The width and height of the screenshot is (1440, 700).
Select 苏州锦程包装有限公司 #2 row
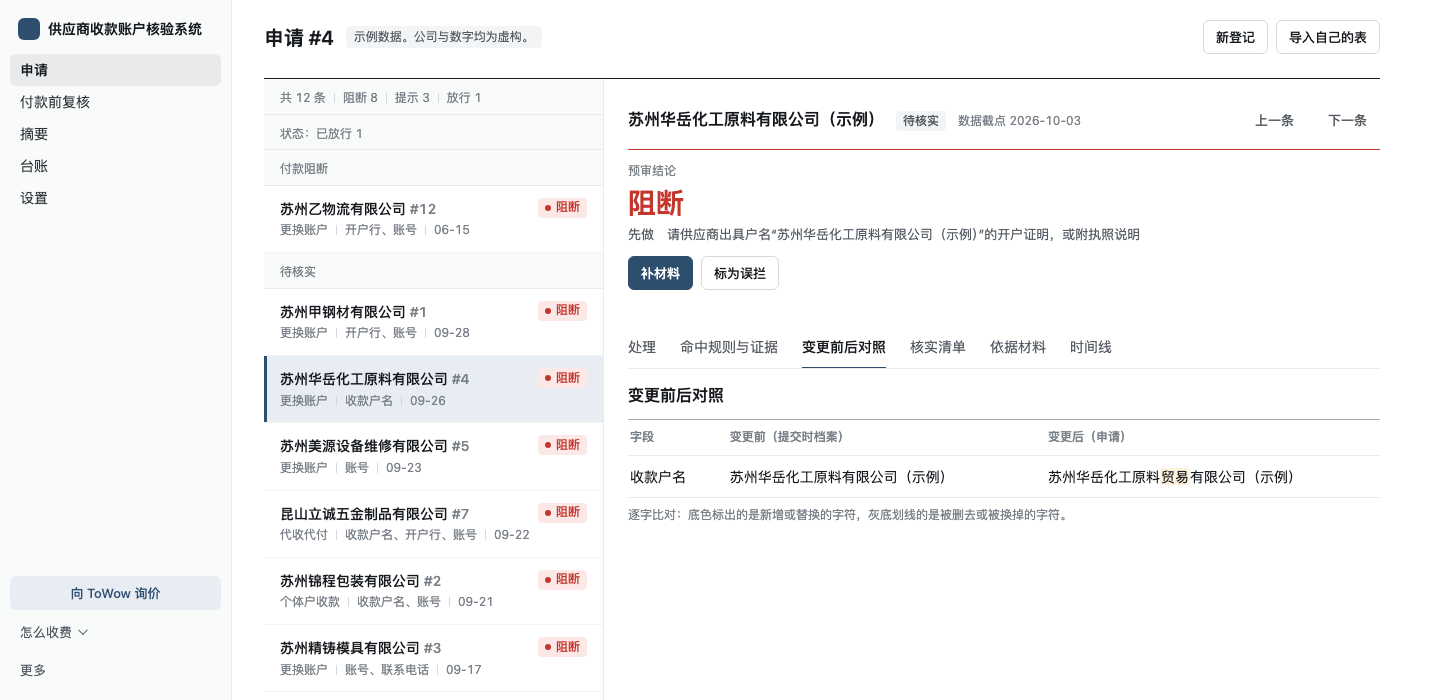click(x=433, y=591)
